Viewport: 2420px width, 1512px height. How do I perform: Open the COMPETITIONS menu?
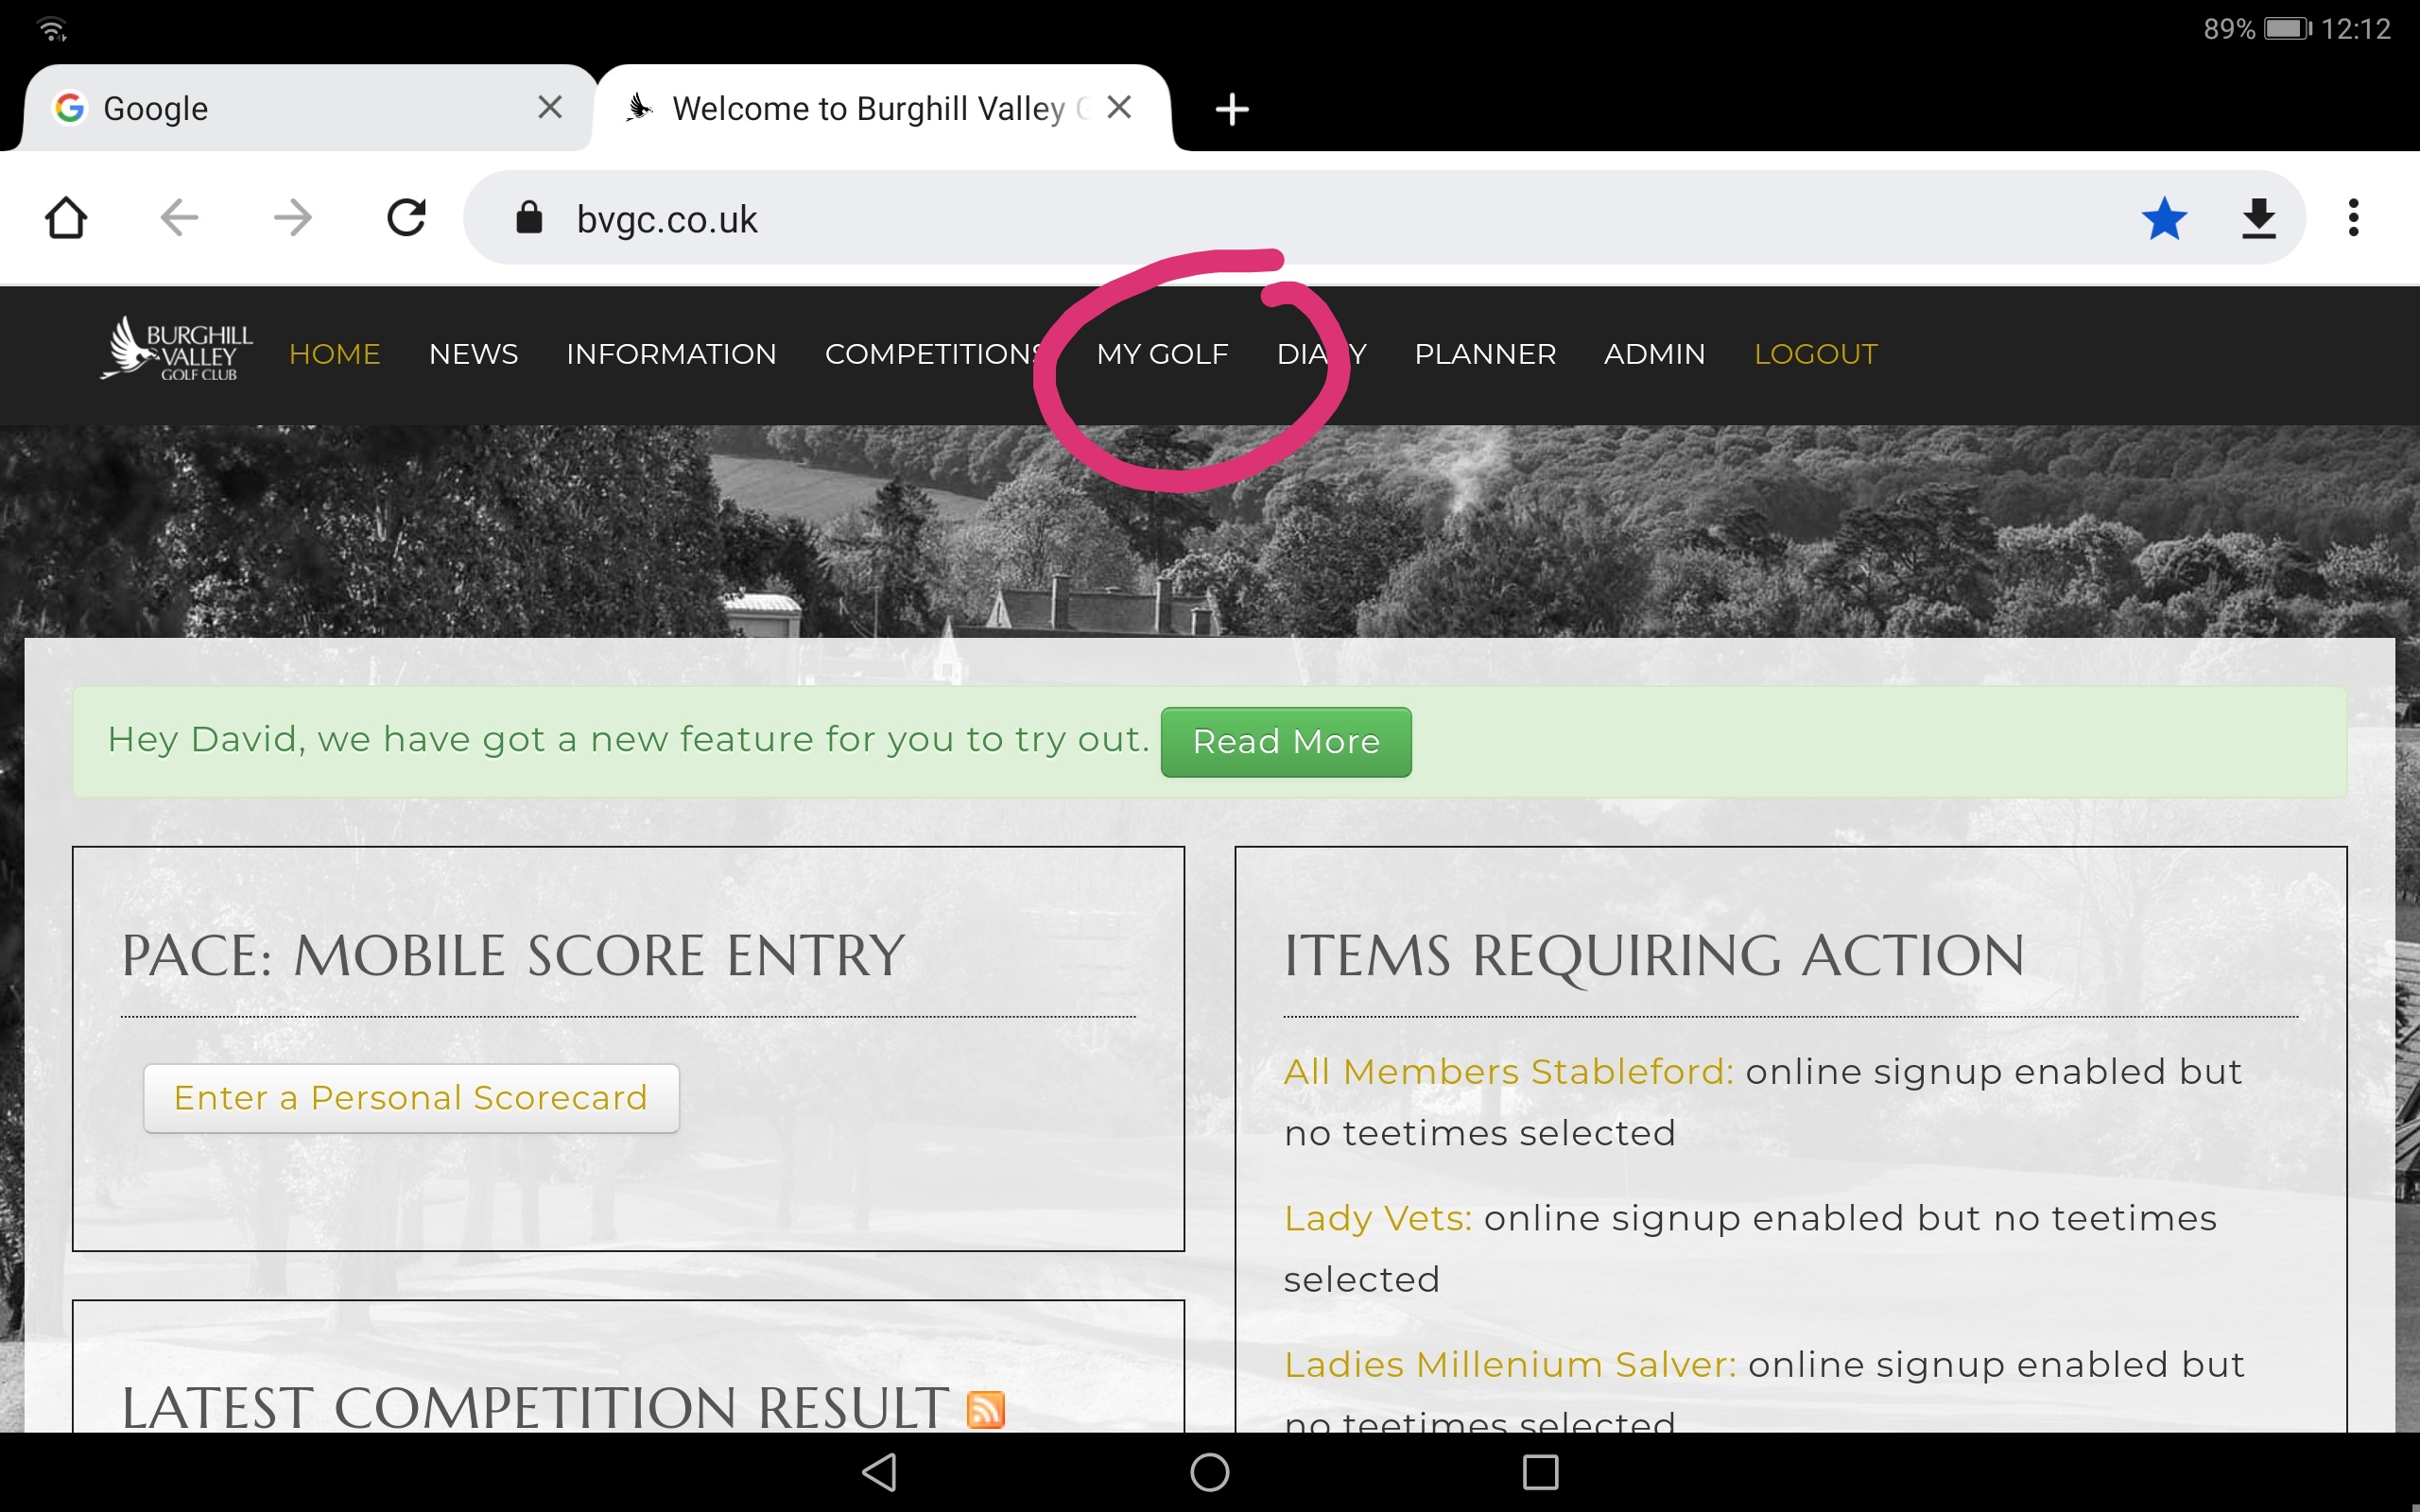[x=935, y=354]
